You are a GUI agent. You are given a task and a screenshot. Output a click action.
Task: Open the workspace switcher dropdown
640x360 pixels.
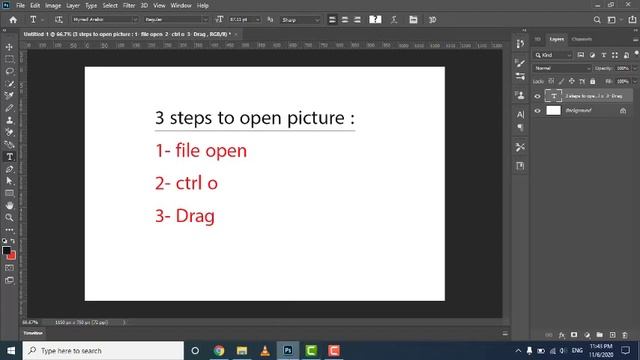(613, 20)
